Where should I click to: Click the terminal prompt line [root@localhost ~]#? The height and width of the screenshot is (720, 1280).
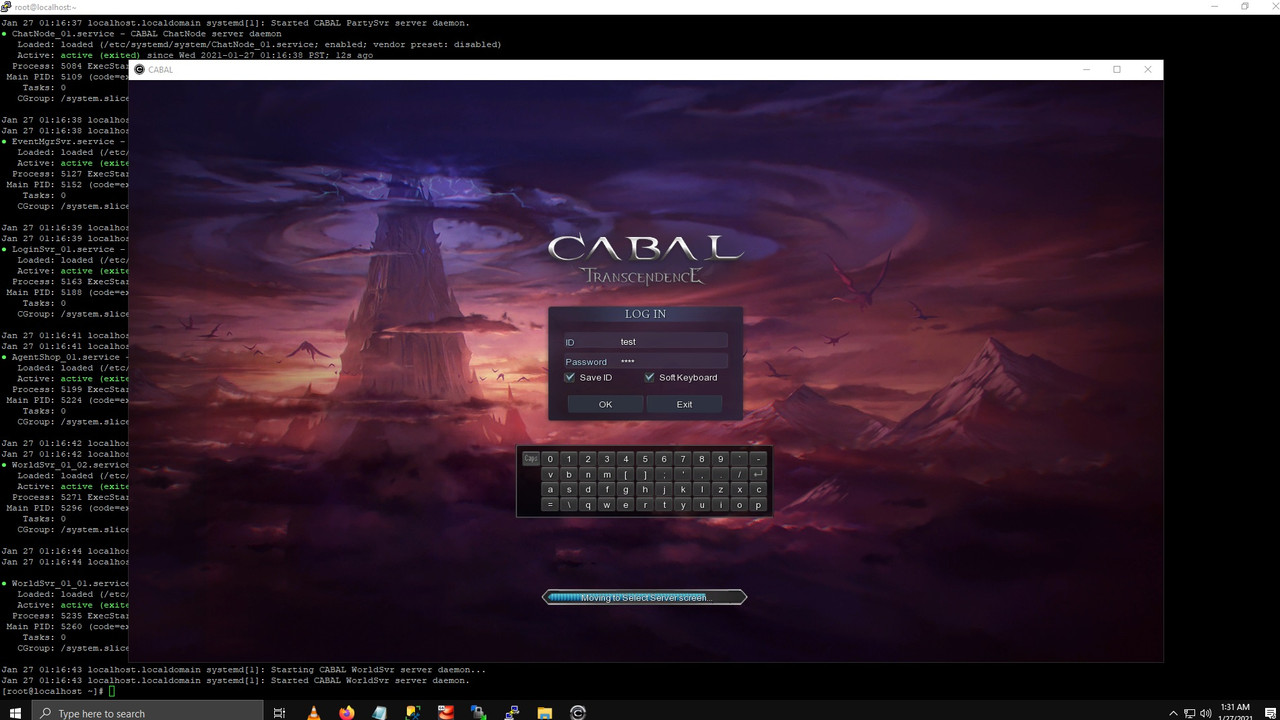[x=54, y=691]
